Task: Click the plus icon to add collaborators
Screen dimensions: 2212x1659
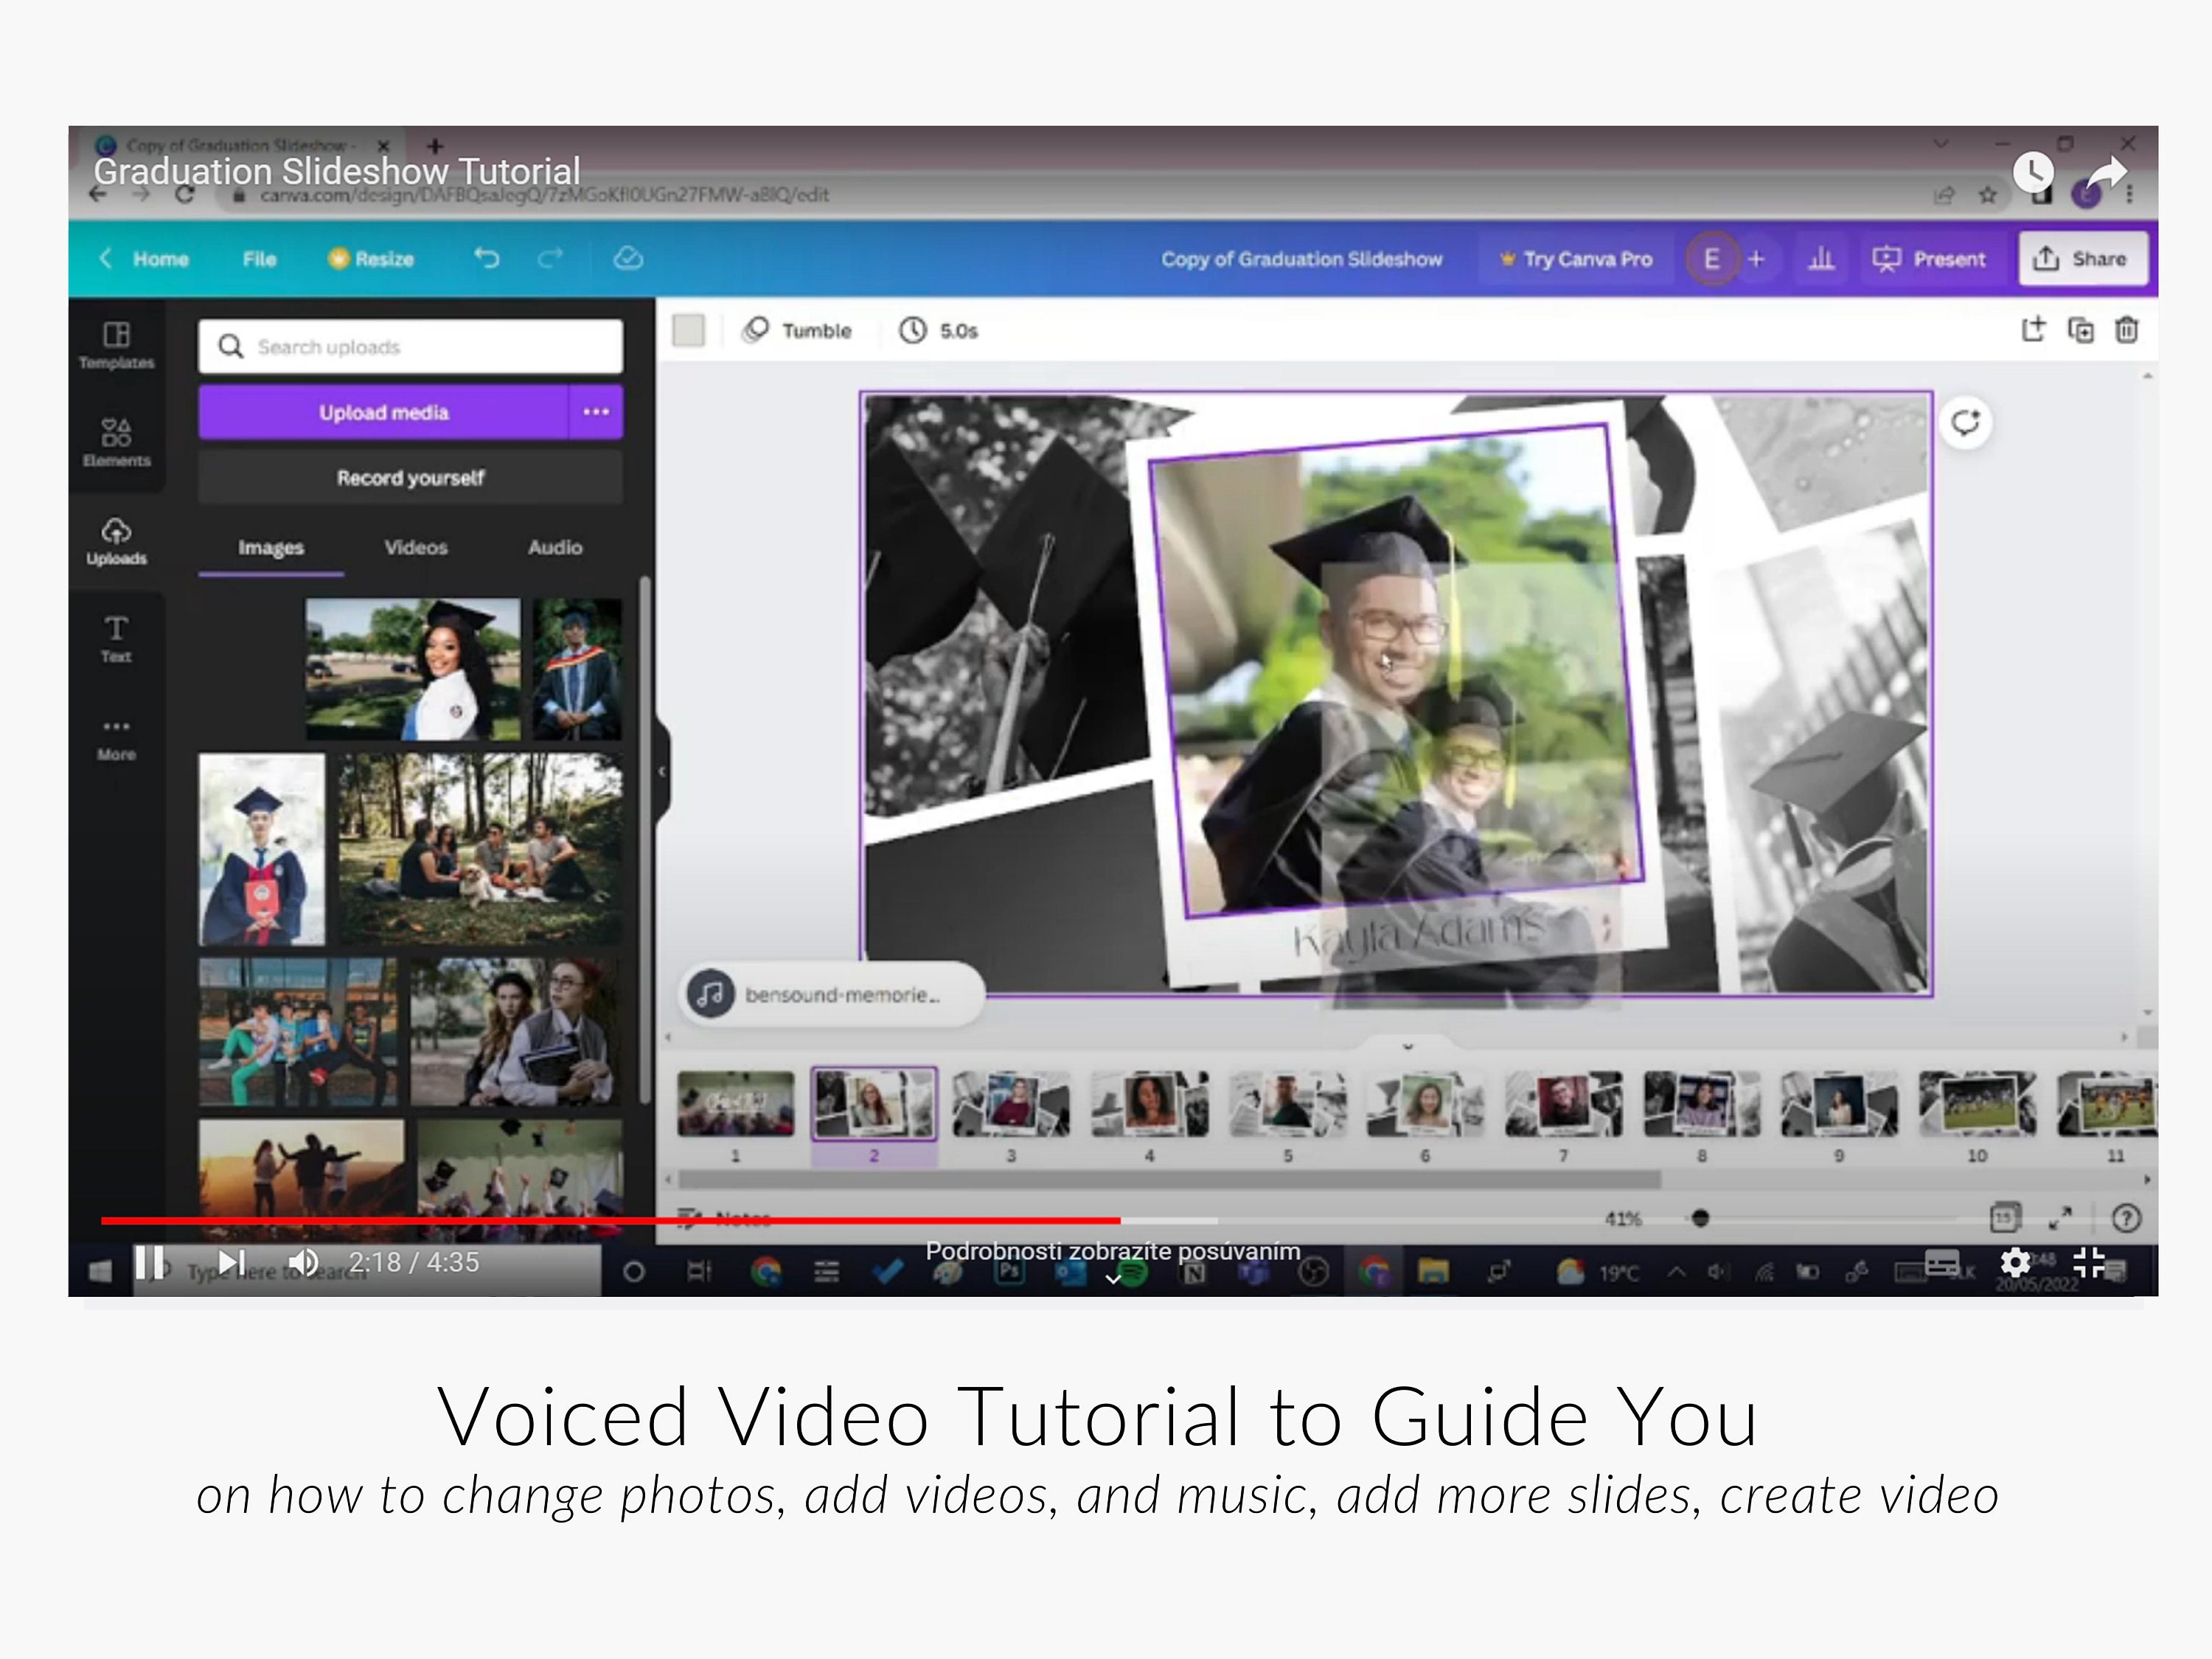Action: [x=1757, y=259]
